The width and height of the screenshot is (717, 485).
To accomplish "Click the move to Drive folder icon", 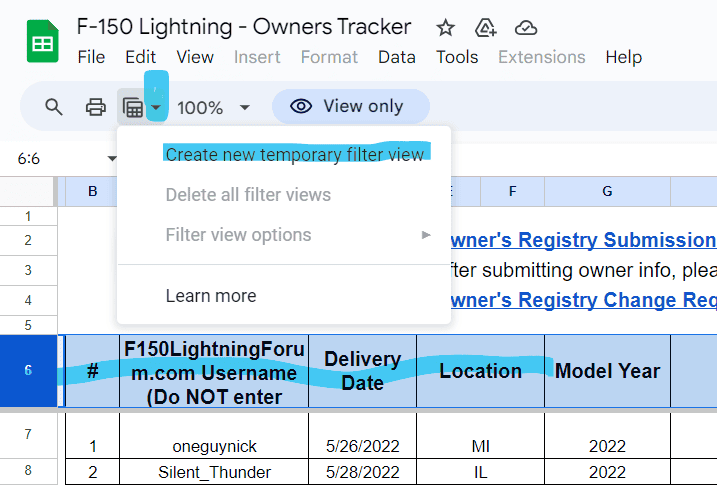I will (x=486, y=28).
